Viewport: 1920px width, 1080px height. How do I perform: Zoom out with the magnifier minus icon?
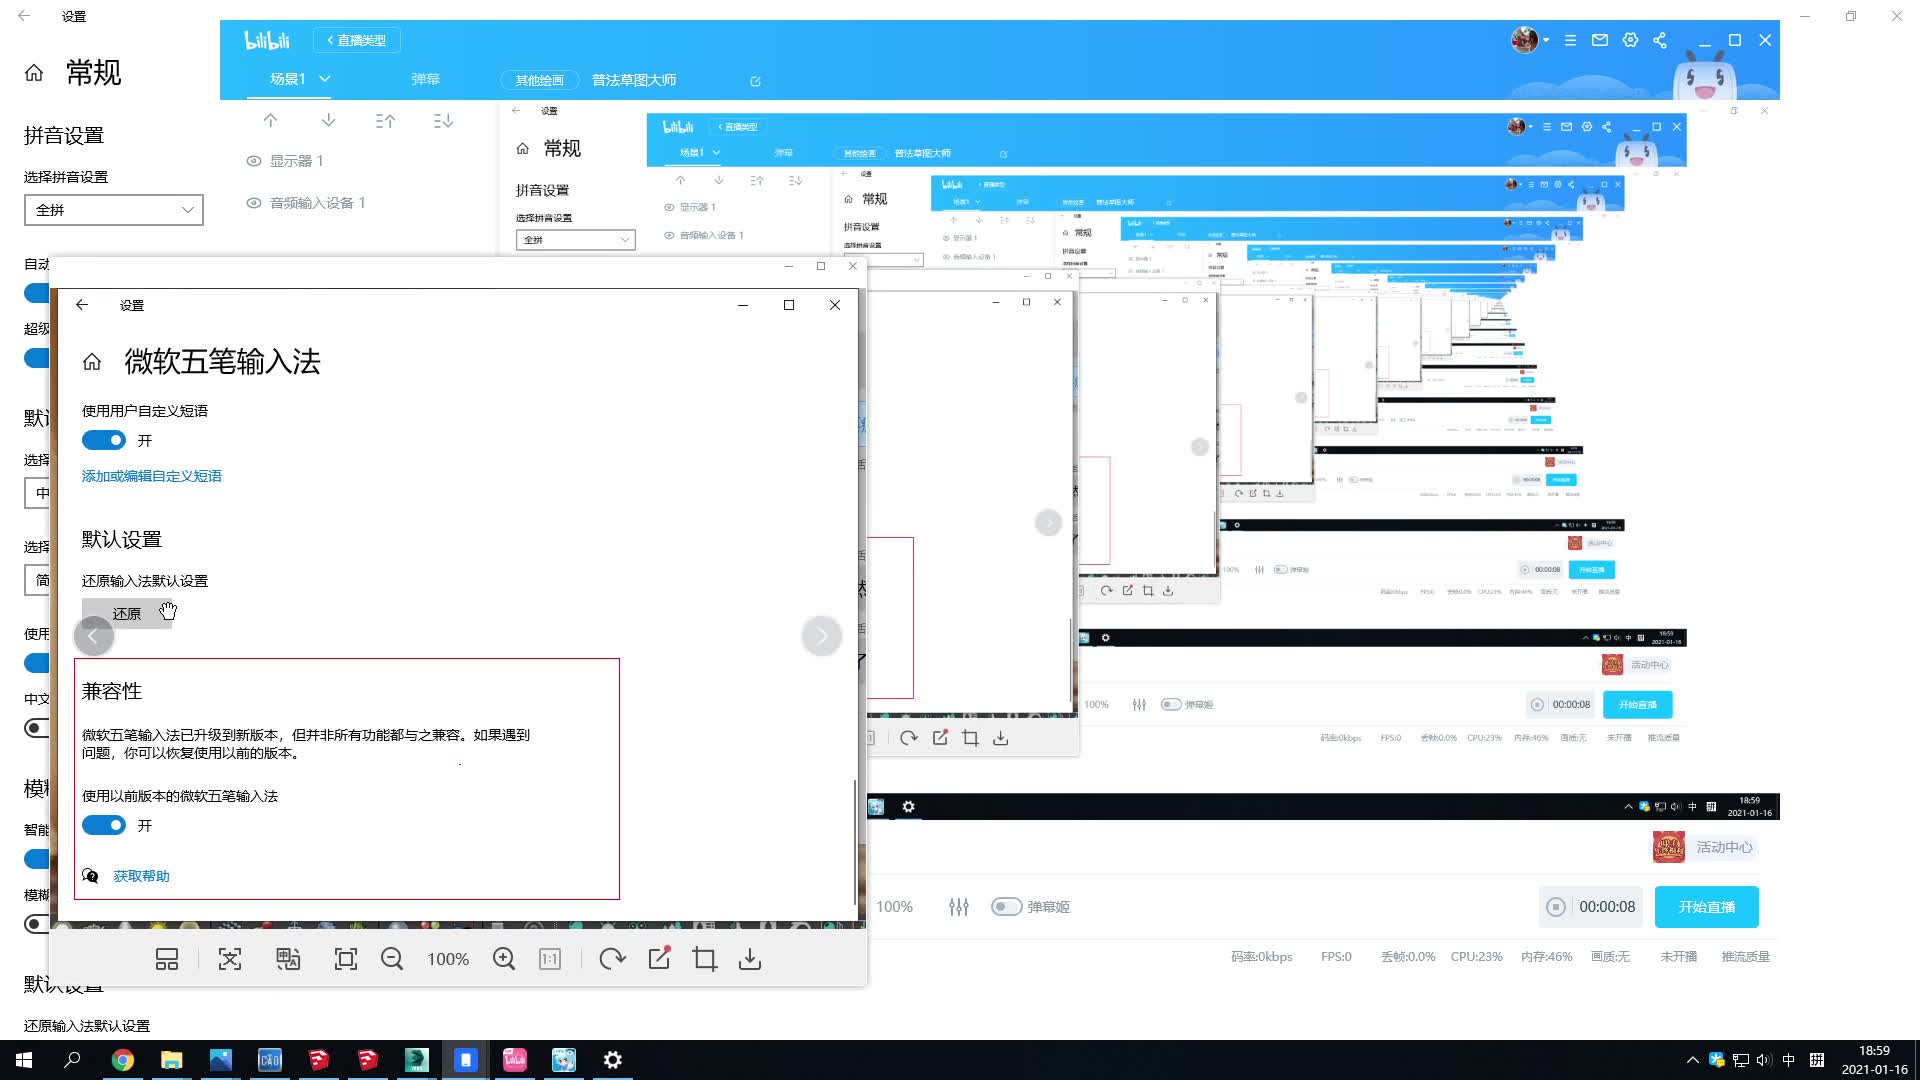[392, 960]
